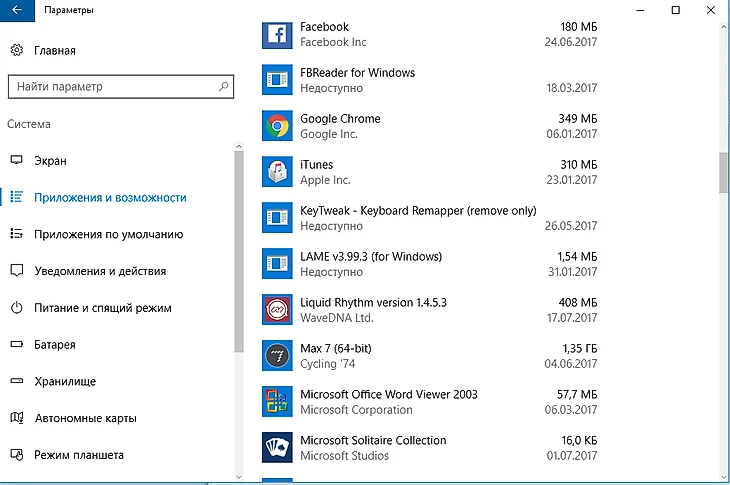Click the FBReader for Windows icon
730x485 pixels.
276,80
